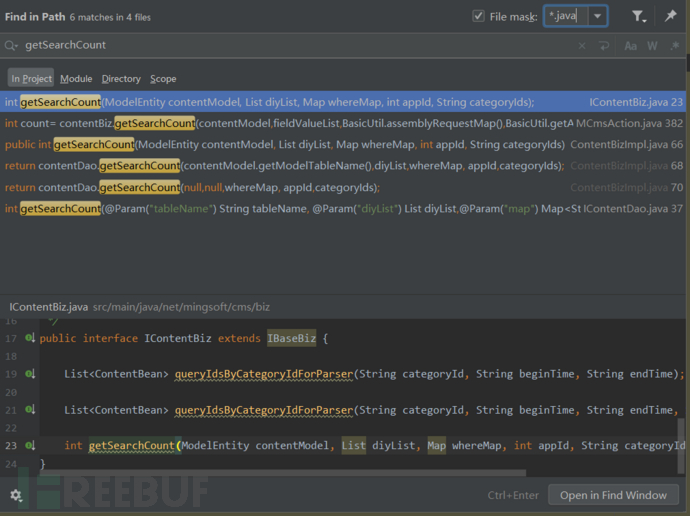
Task: Switch to the Directory scope tab
Action: 121,78
